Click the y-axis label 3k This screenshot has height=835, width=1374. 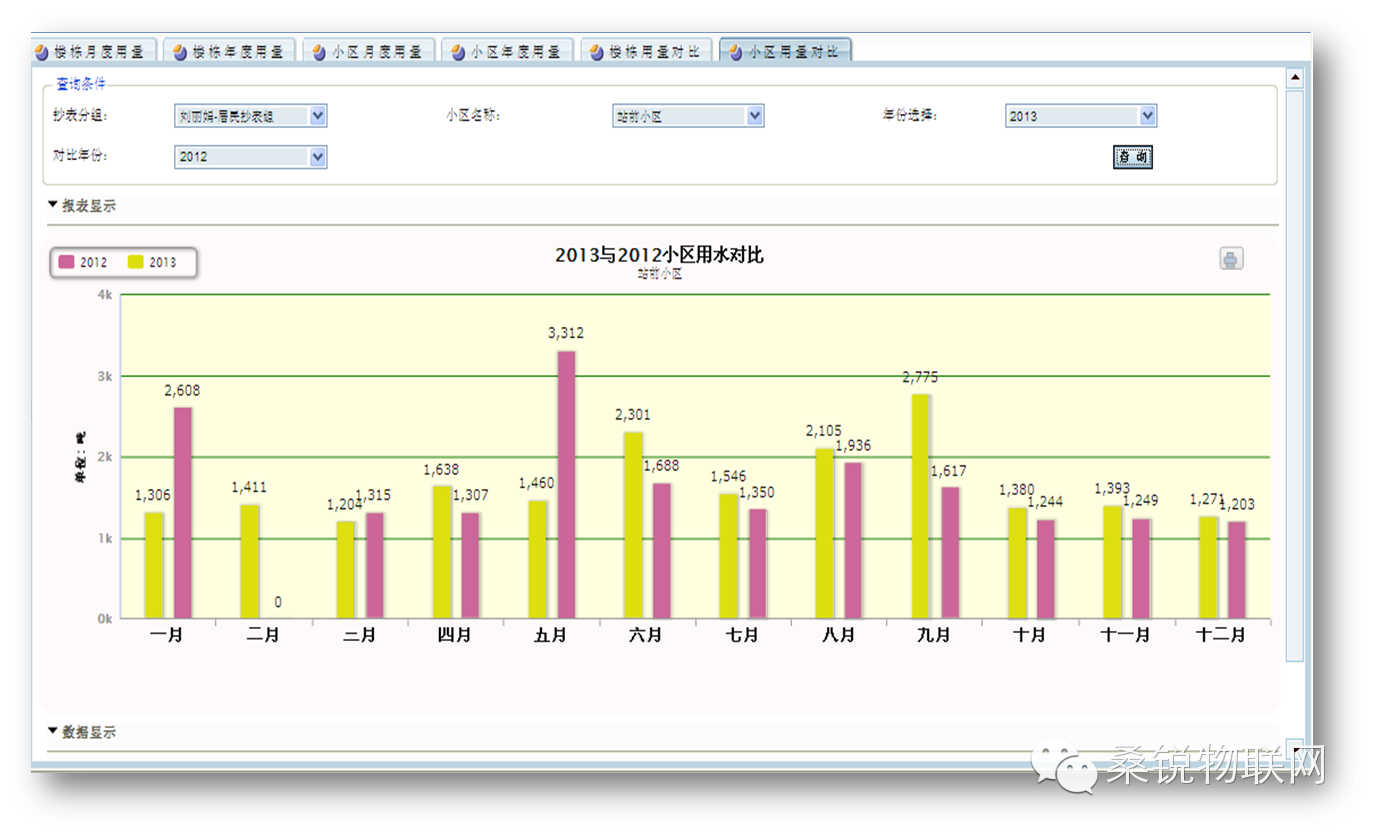click(x=104, y=376)
